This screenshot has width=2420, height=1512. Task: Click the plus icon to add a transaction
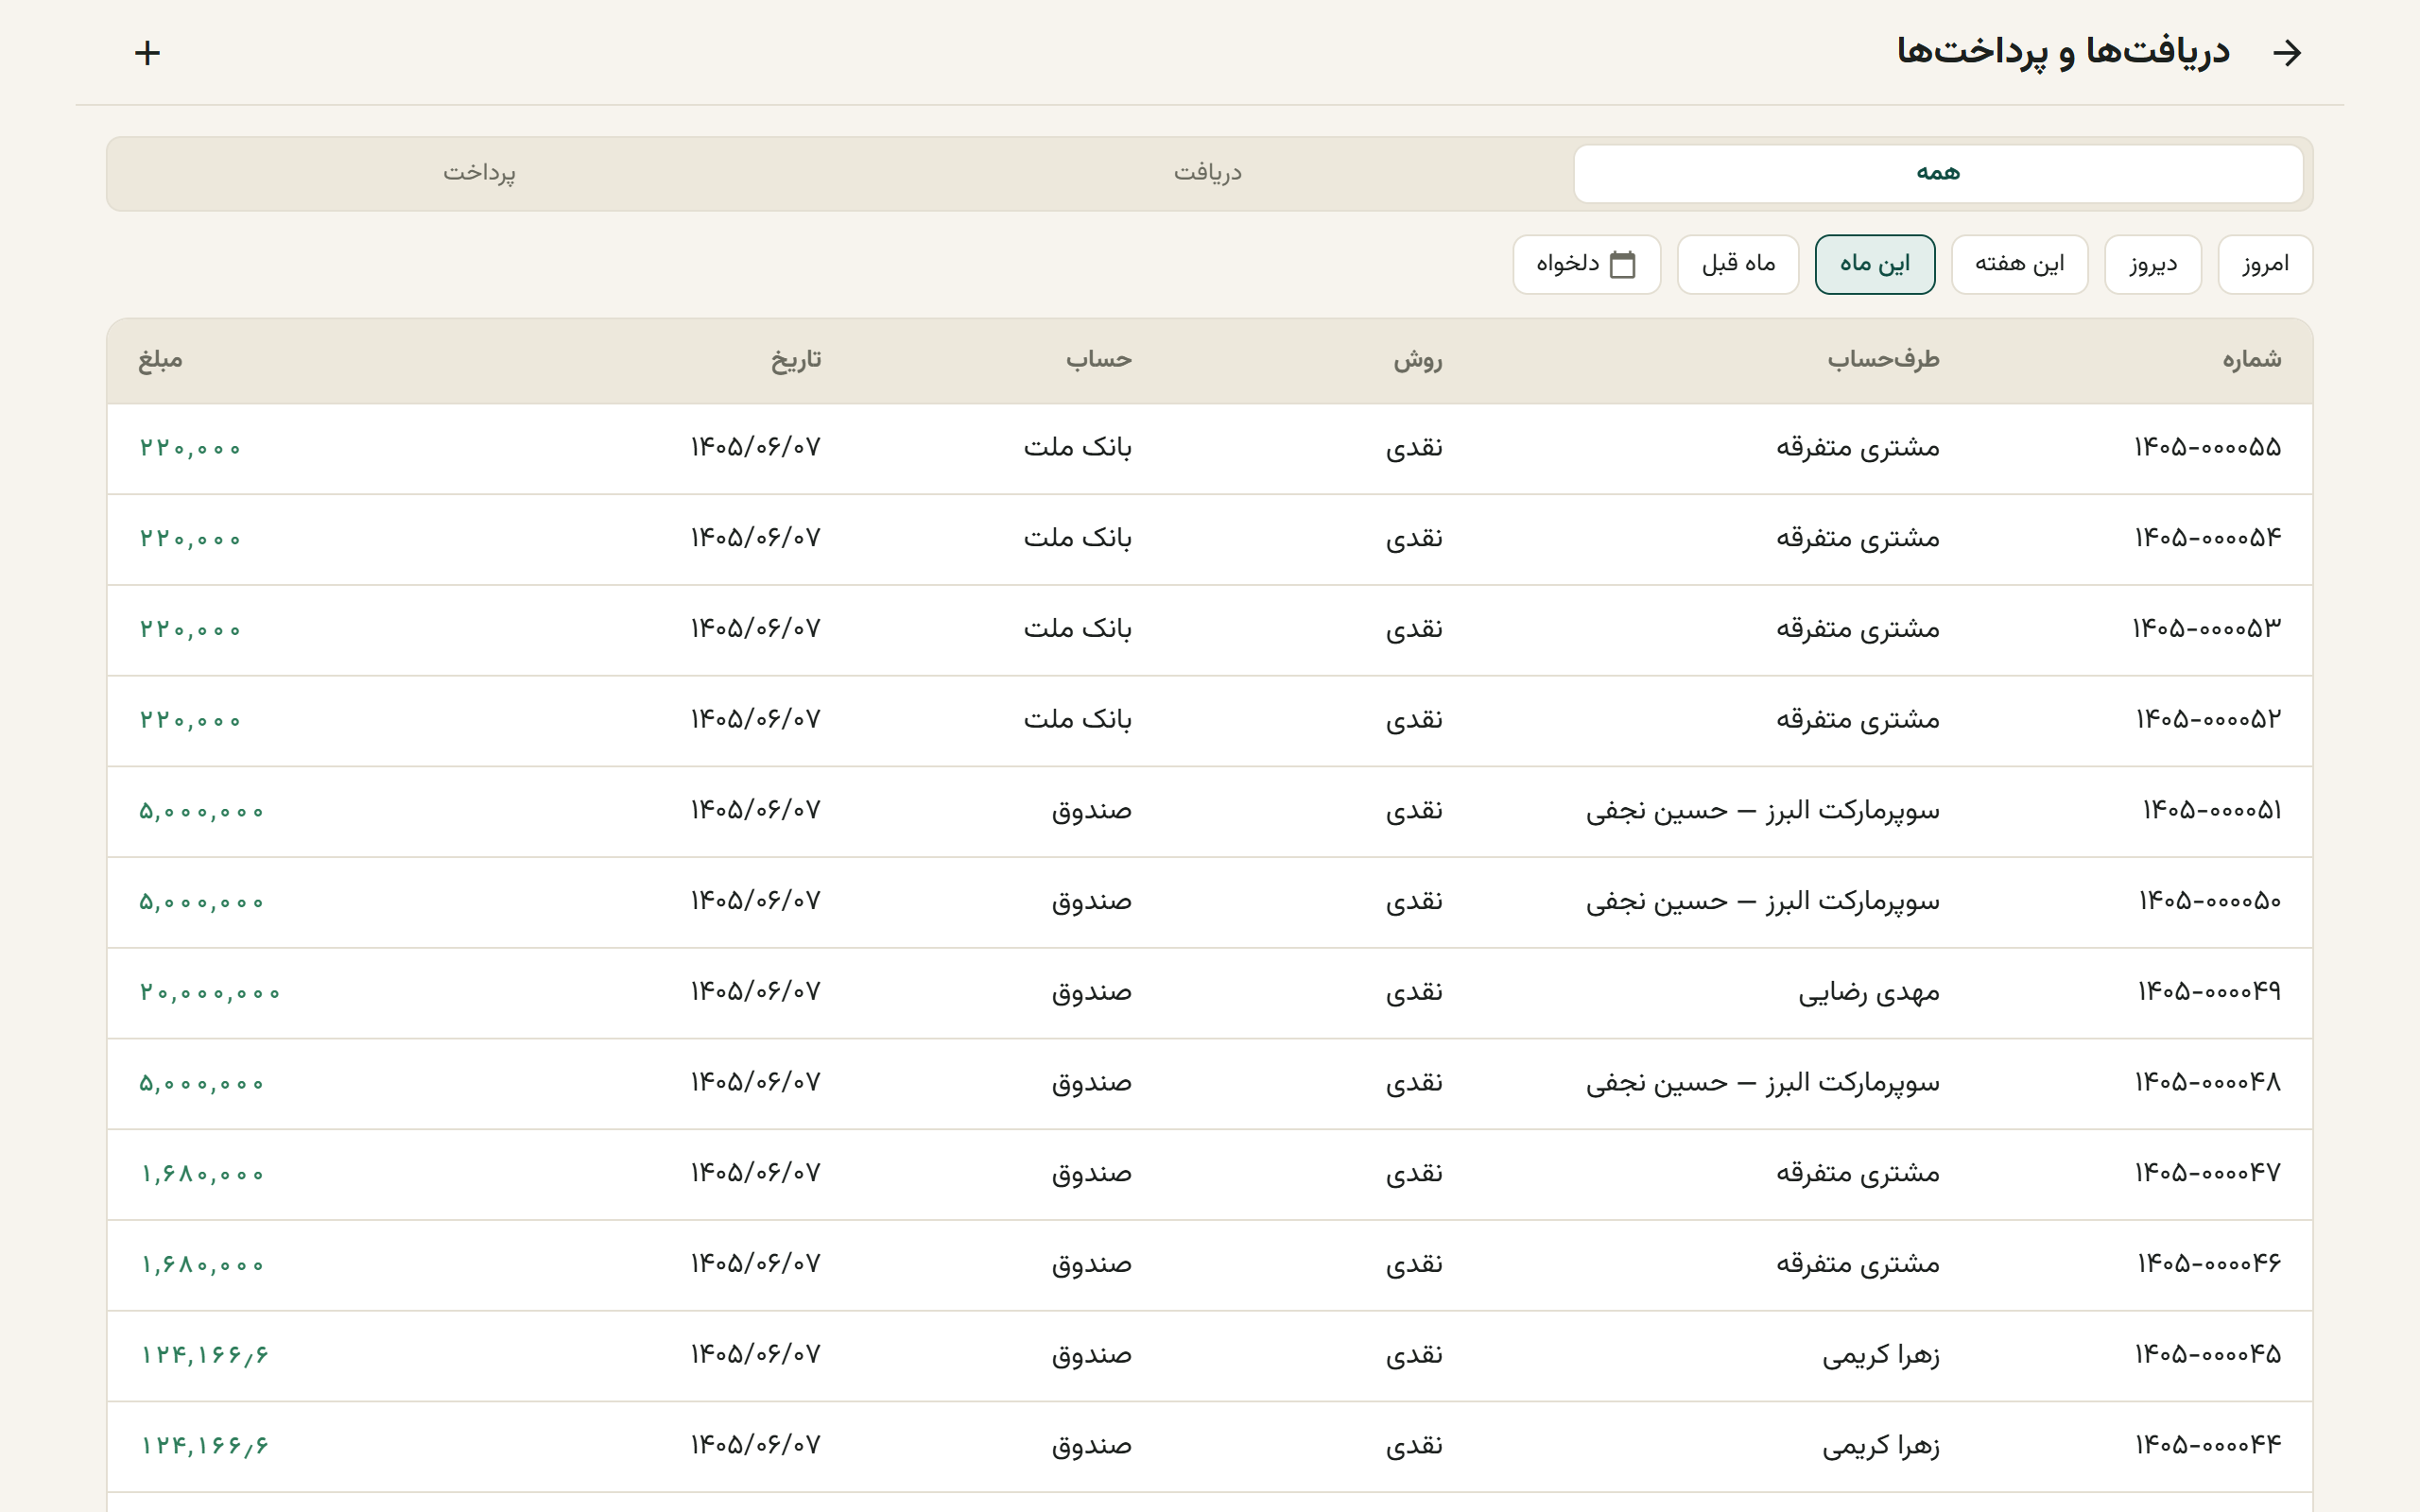147,53
